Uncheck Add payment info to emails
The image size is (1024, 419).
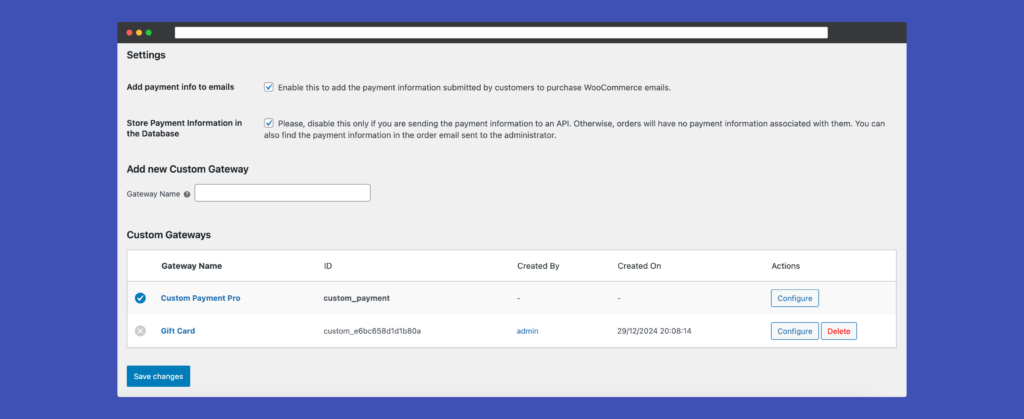[268, 87]
